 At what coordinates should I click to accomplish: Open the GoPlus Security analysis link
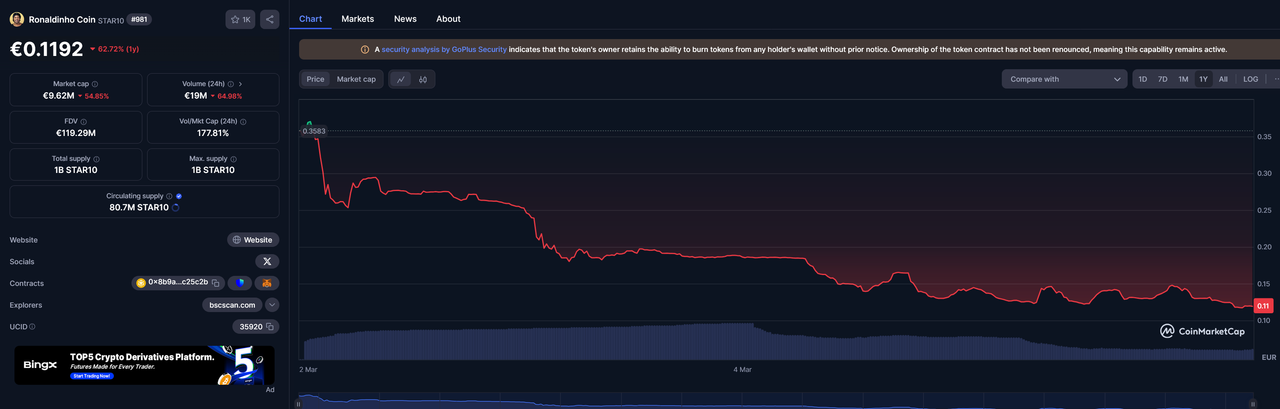point(444,49)
